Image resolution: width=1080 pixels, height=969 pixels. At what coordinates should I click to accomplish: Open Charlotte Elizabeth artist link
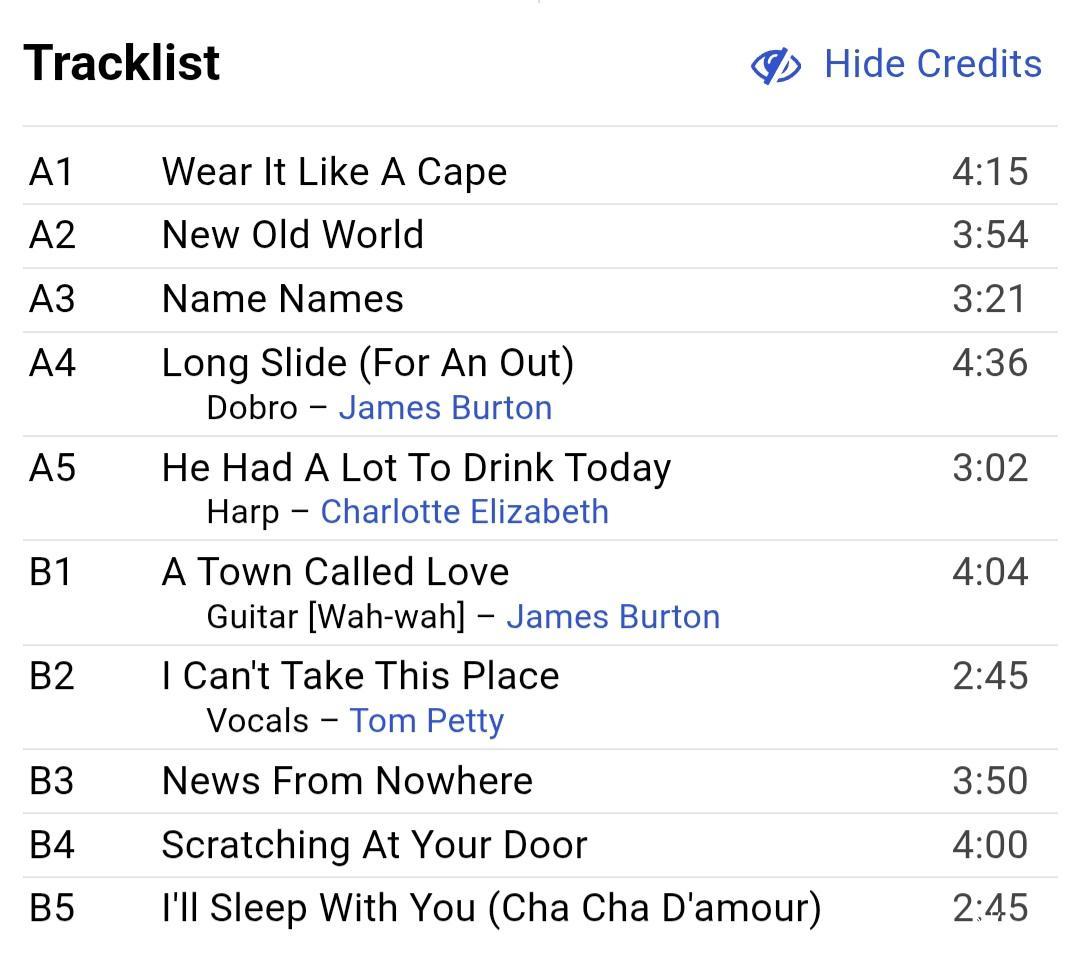[x=464, y=512]
